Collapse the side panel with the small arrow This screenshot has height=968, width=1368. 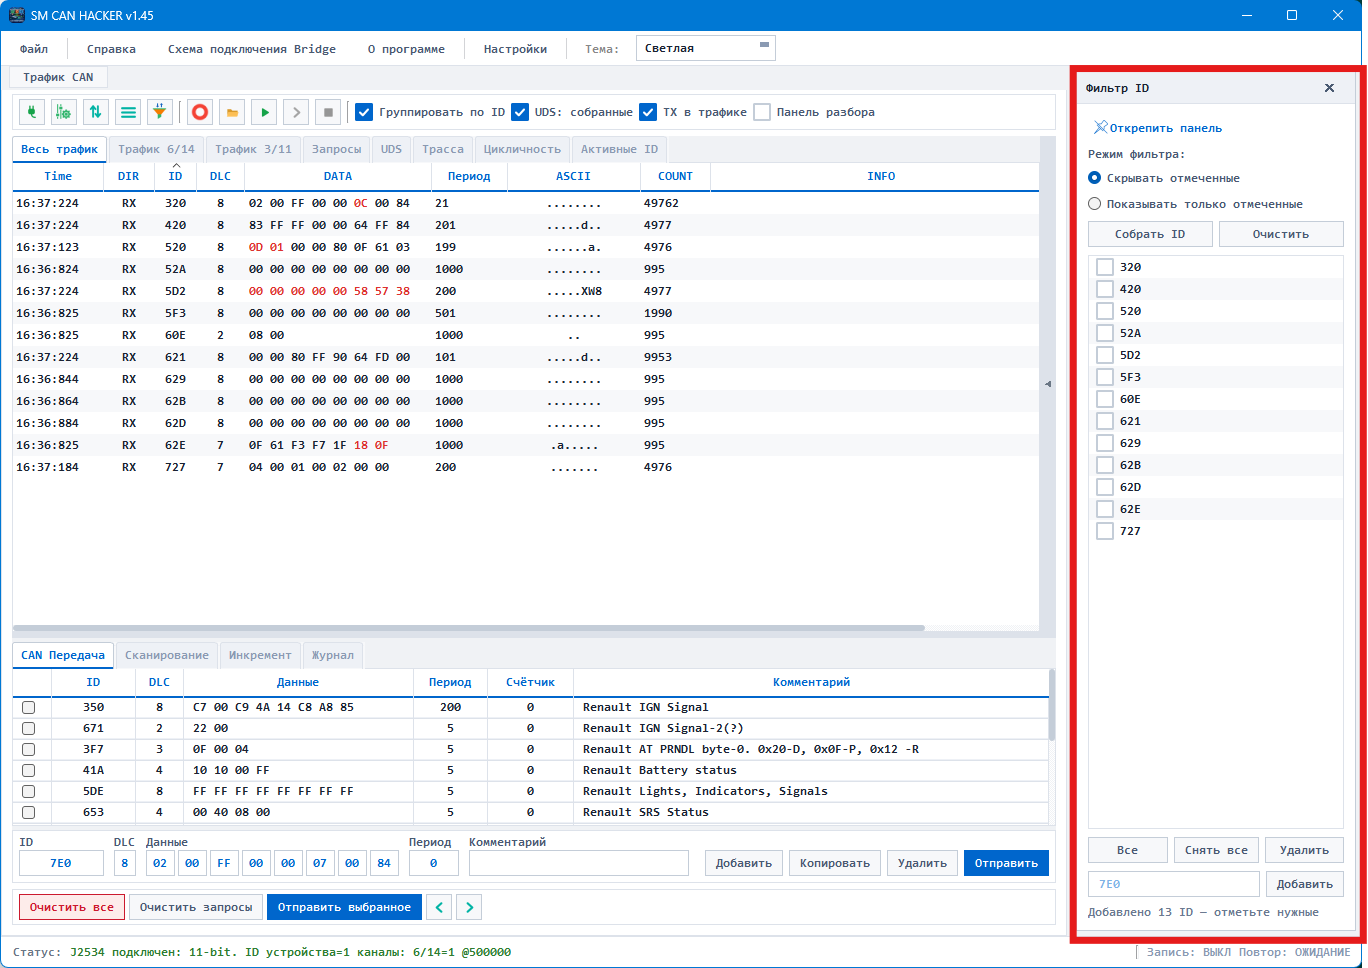pyautogui.click(x=1048, y=384)
